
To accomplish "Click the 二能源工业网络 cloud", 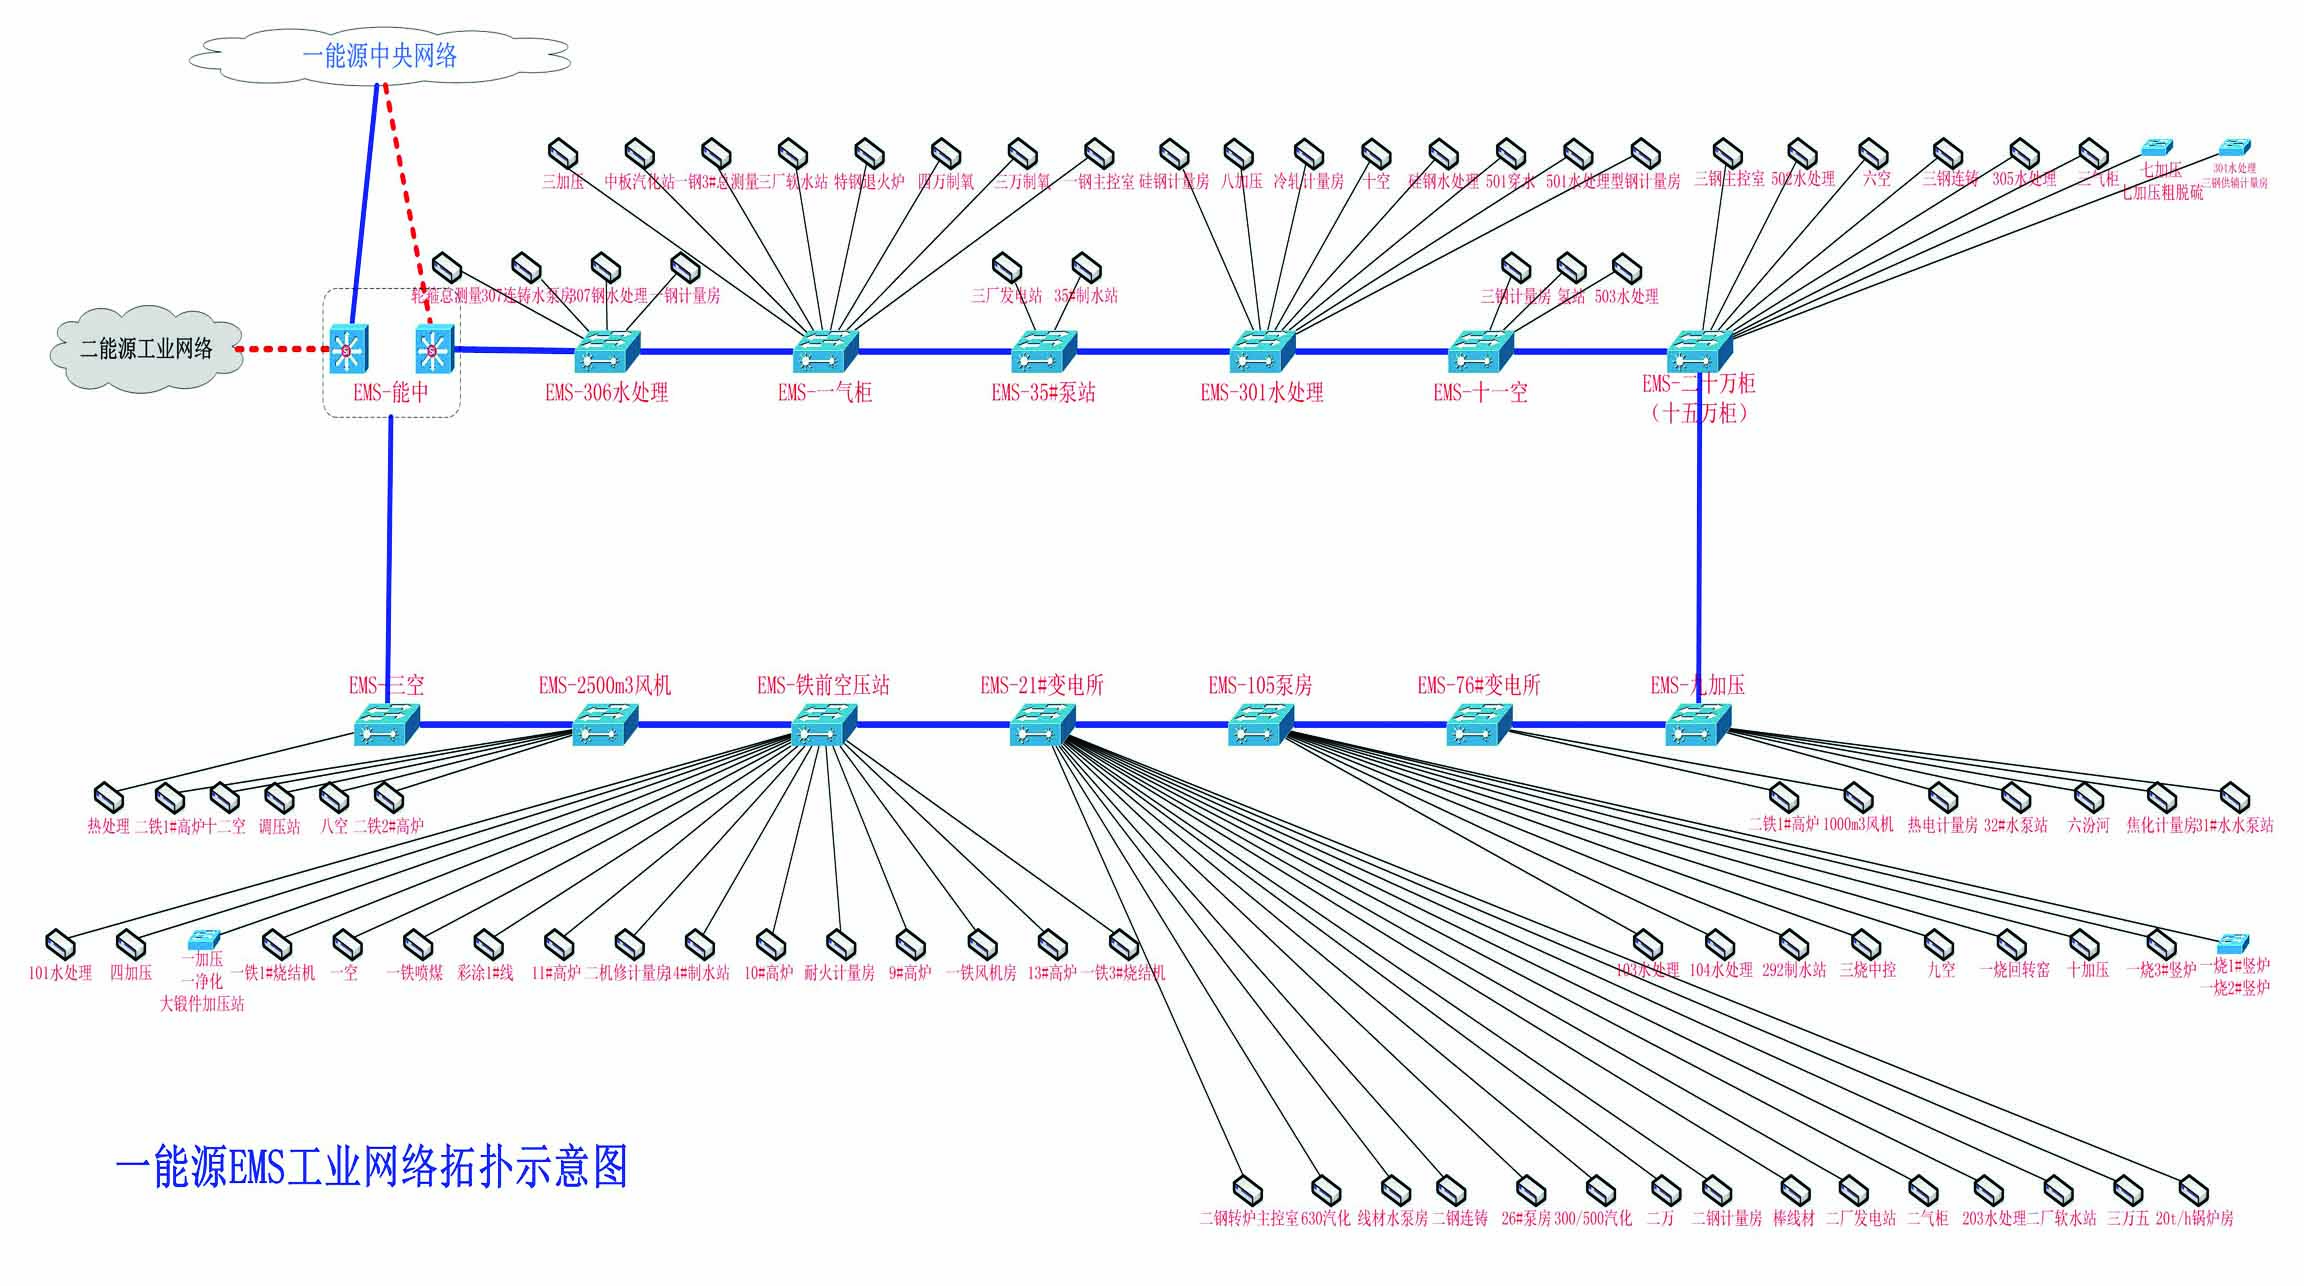I will point(147,350).
